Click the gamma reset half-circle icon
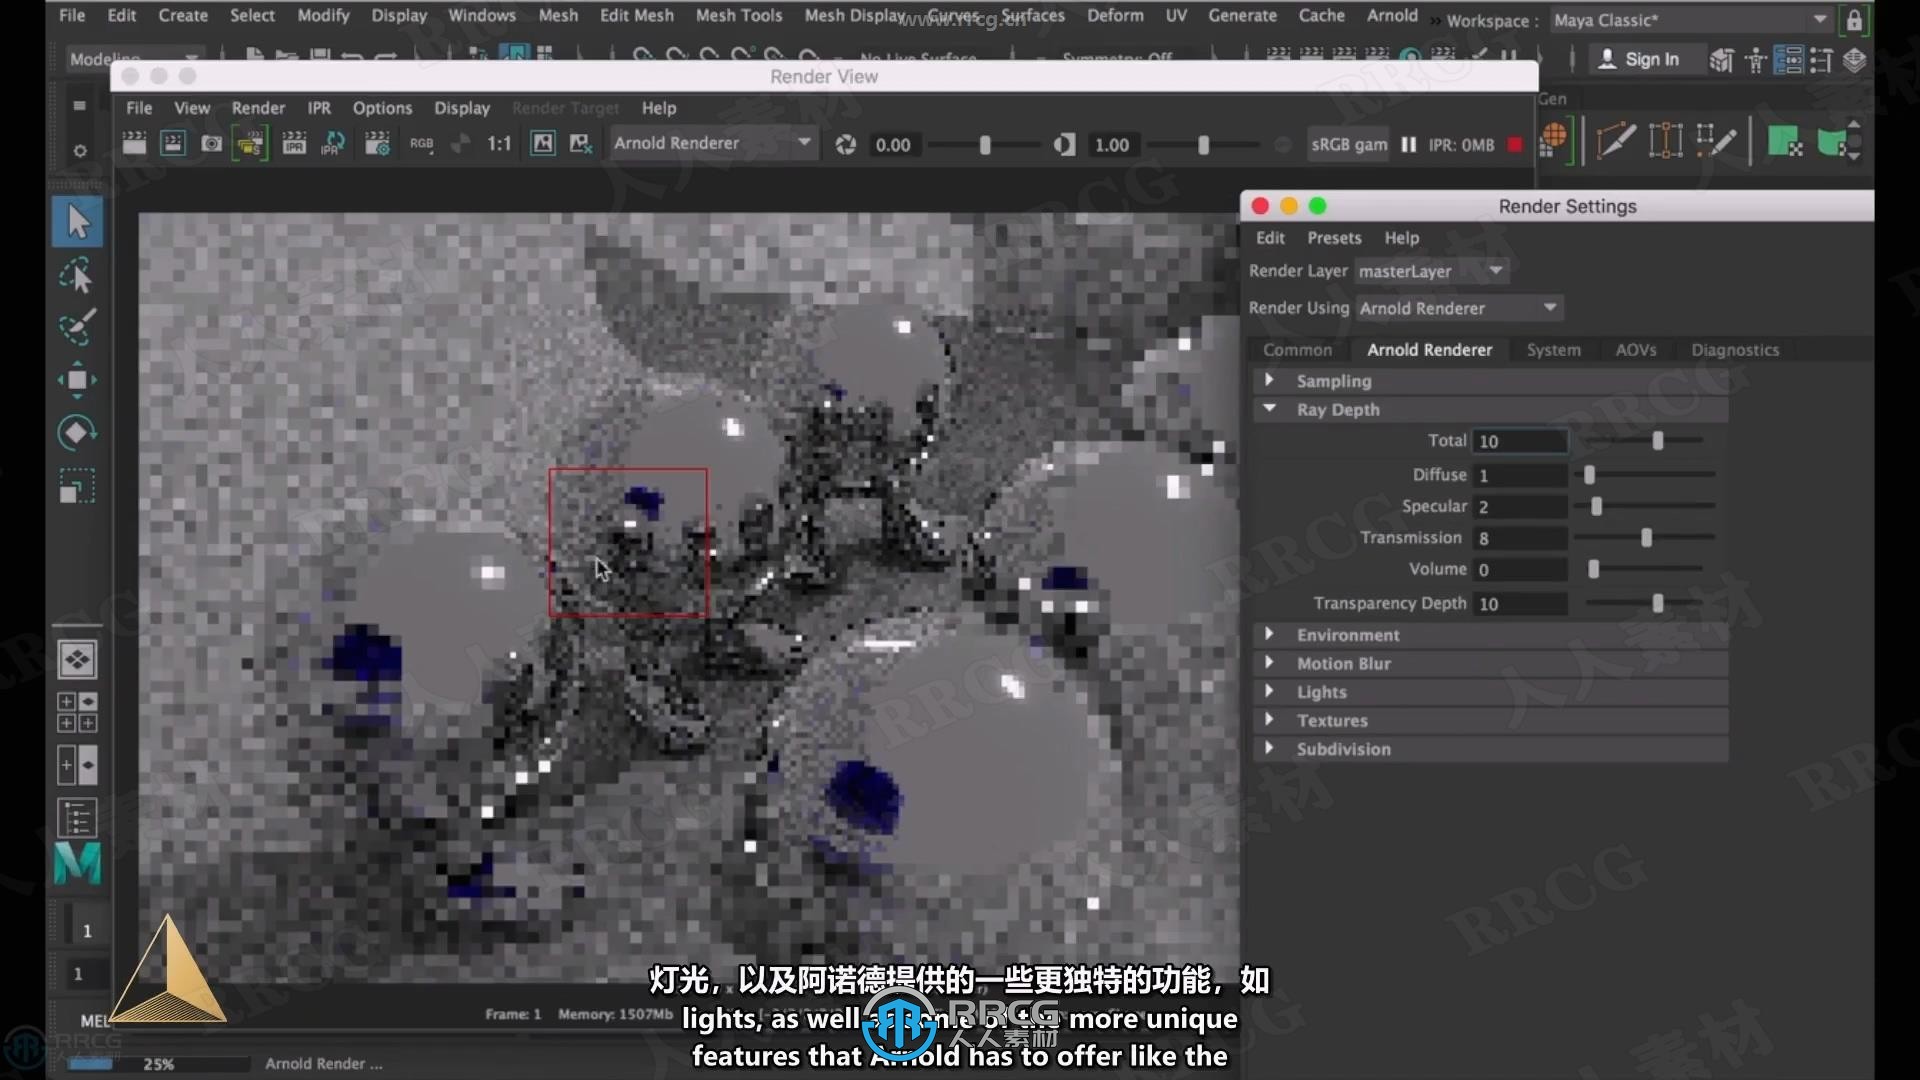The height and width of the screenshot is (1080, 1920). 1064,145
